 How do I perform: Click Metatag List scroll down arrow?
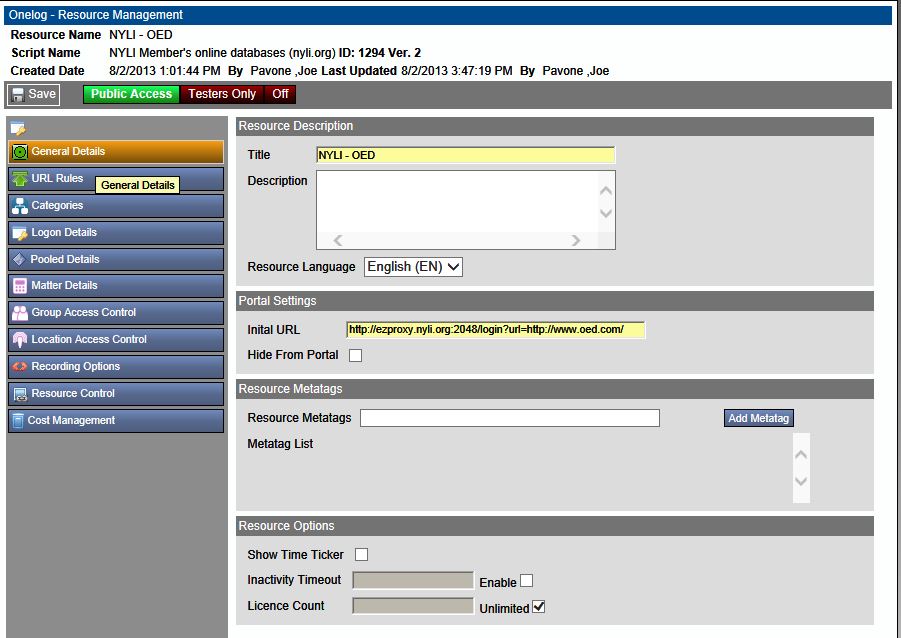801,482
